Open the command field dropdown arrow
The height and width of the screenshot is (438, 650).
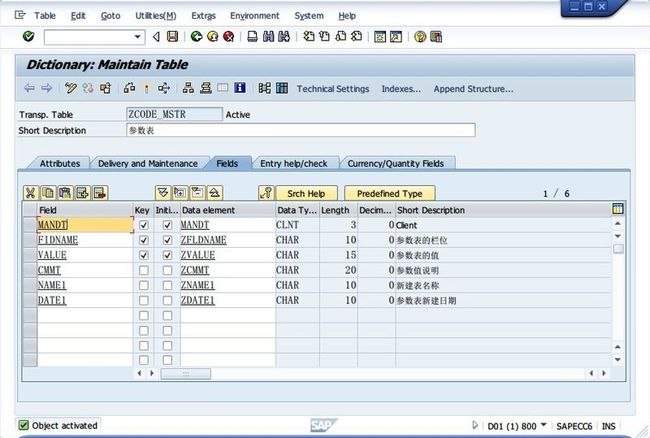point(138,37)
